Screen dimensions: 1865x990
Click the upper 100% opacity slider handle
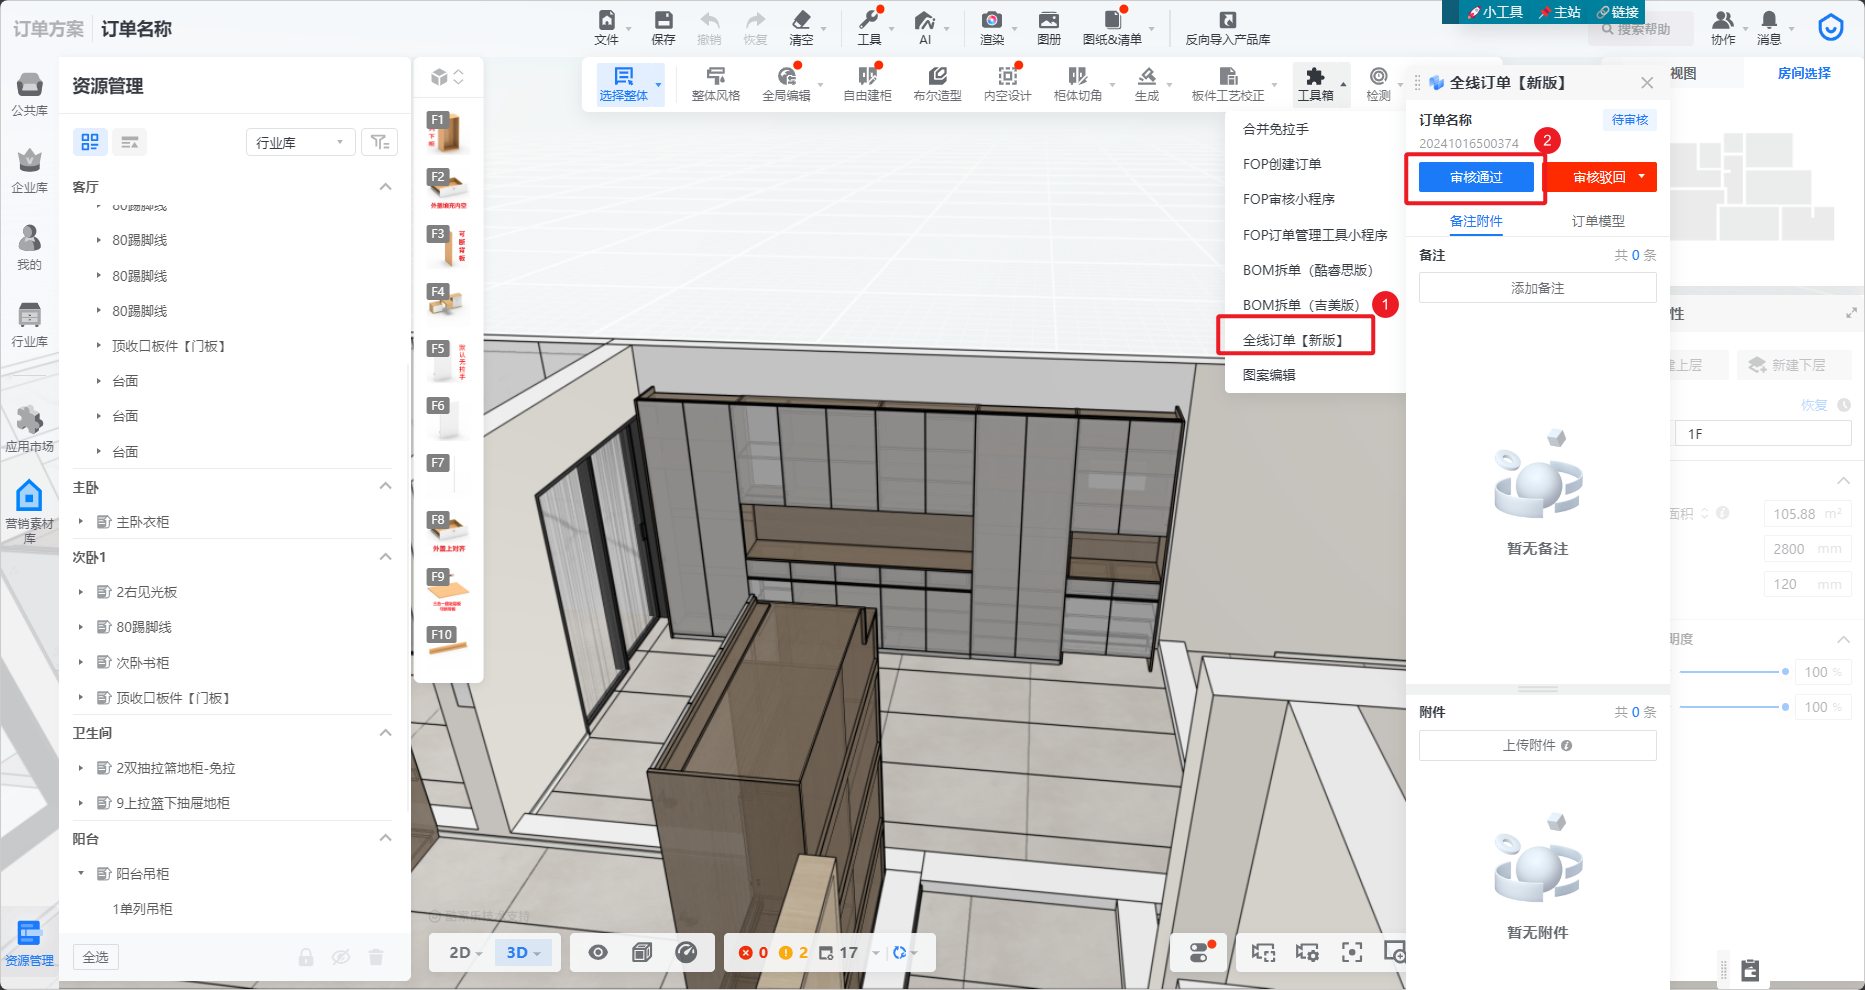click(1785, 672)
